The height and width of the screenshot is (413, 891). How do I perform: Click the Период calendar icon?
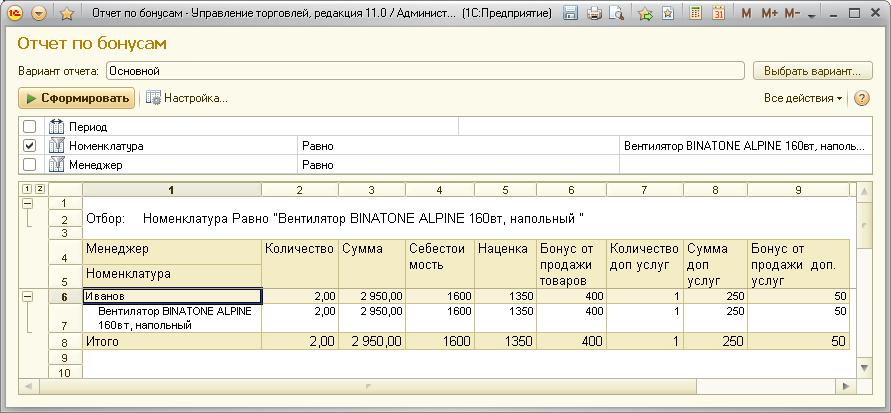pyautogui.click(x=57, y=127)
